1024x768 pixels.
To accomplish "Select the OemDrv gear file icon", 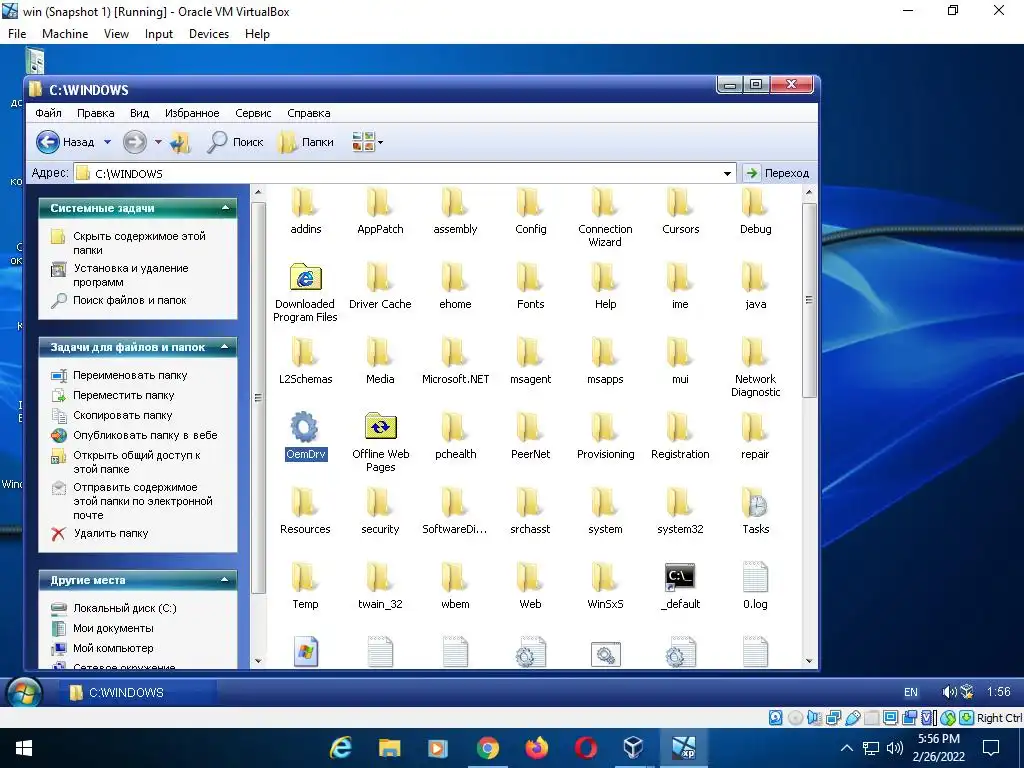I will 305,428.
